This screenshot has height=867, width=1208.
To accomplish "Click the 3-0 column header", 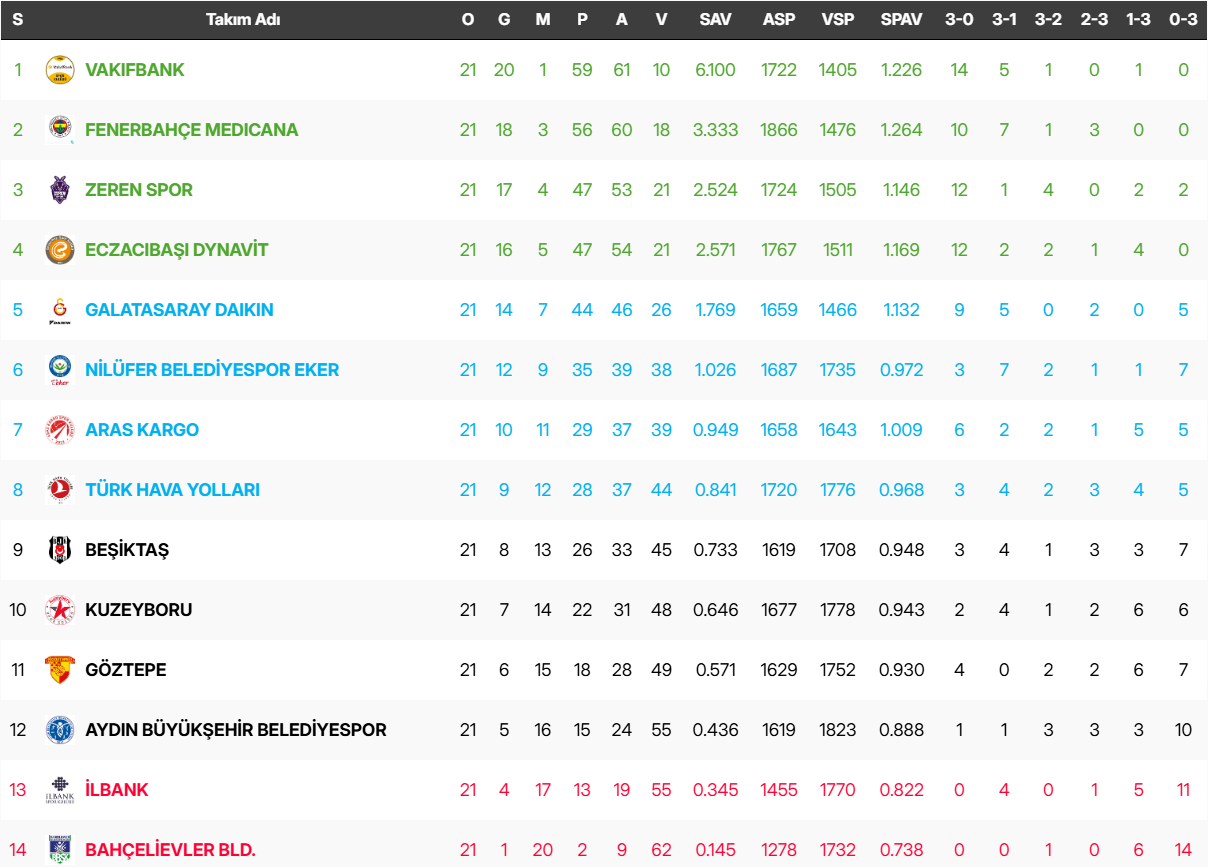I will (x=960, y=20).
